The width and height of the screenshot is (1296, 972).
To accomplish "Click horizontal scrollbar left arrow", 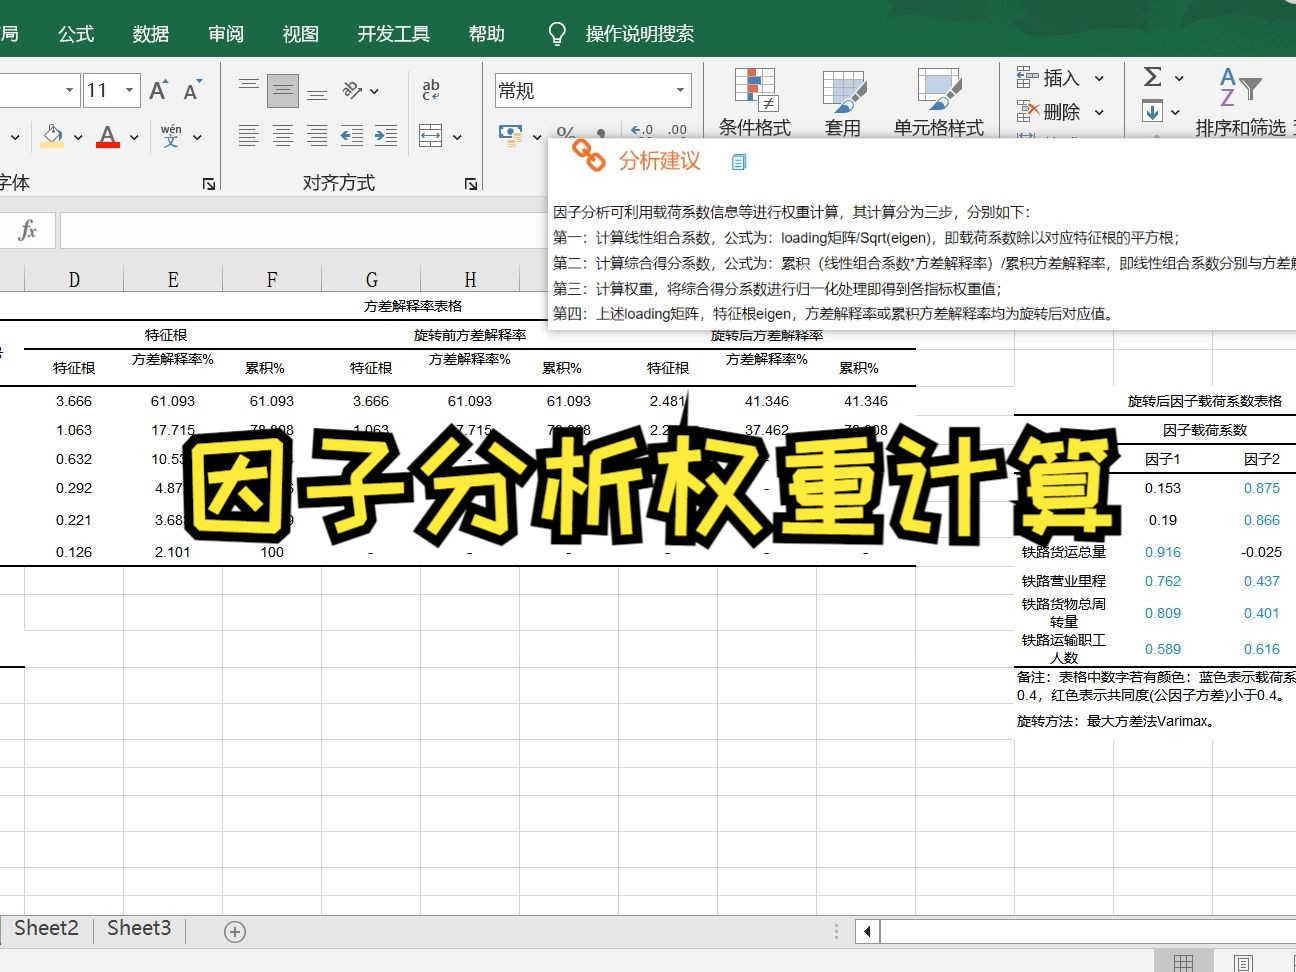I will [x=867, y=931].
